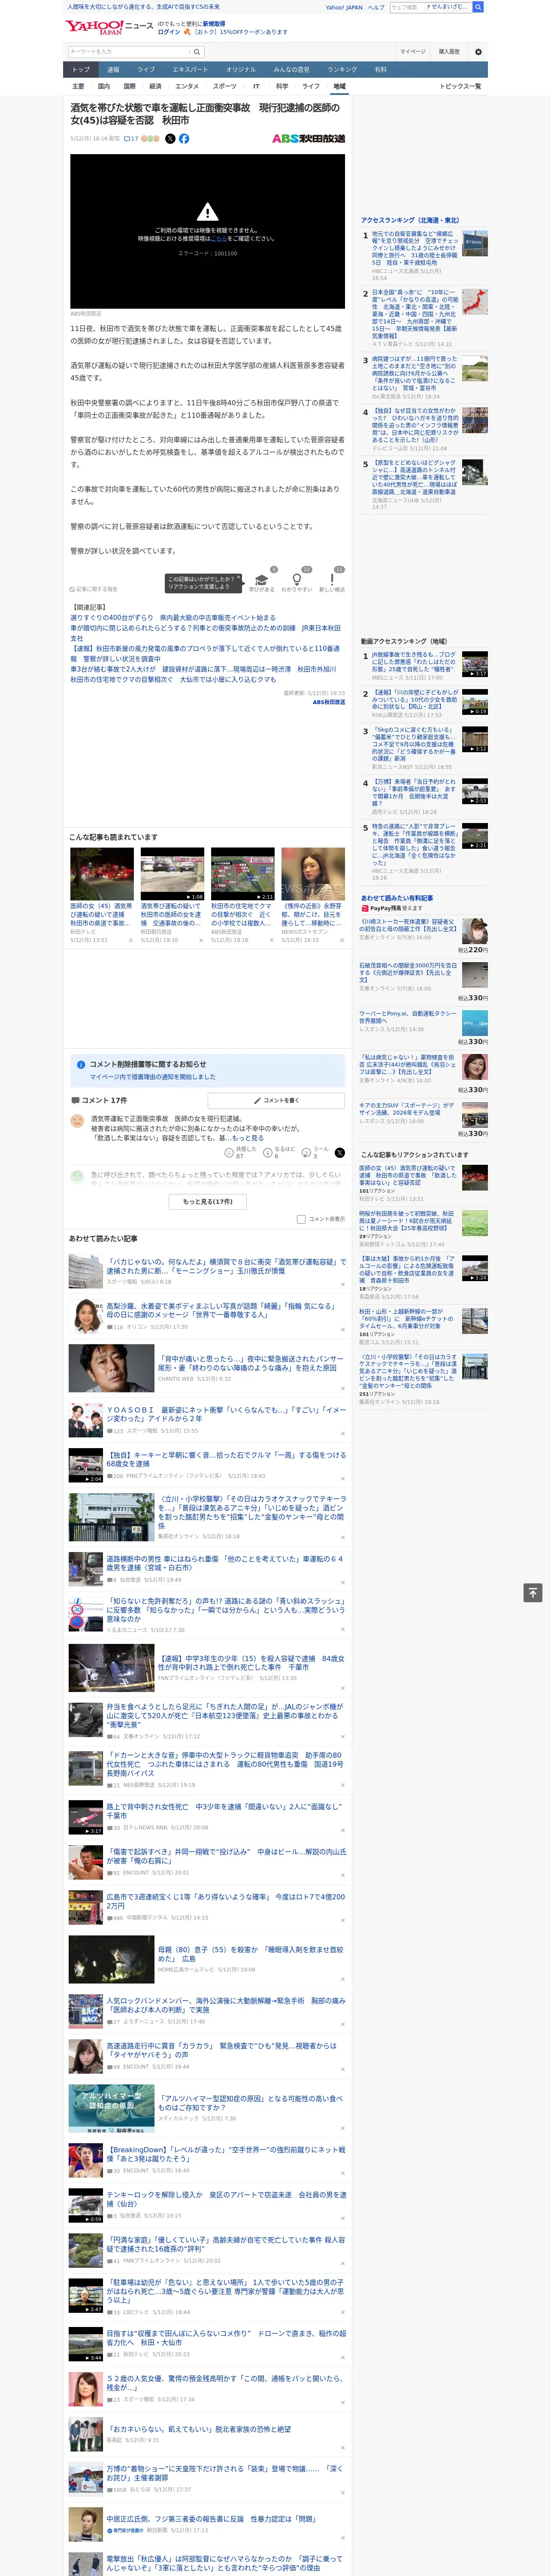The height and width of the screenshot is (2576, 551).
Task: Open みんなの意見 tab
Action: (x=291, y=70)
